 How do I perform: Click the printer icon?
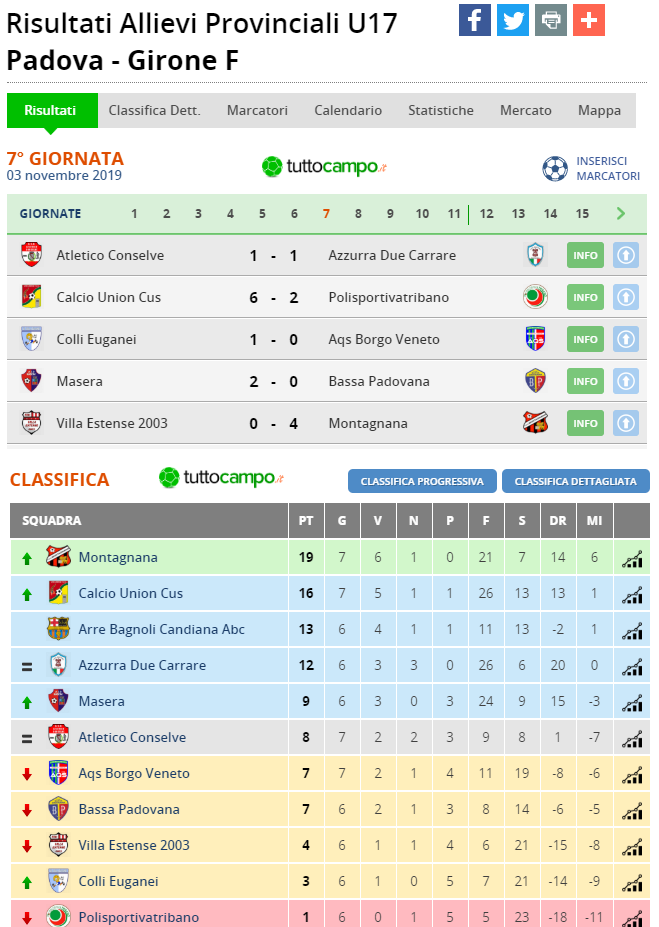pyautogui.click(x=551, y=20)
